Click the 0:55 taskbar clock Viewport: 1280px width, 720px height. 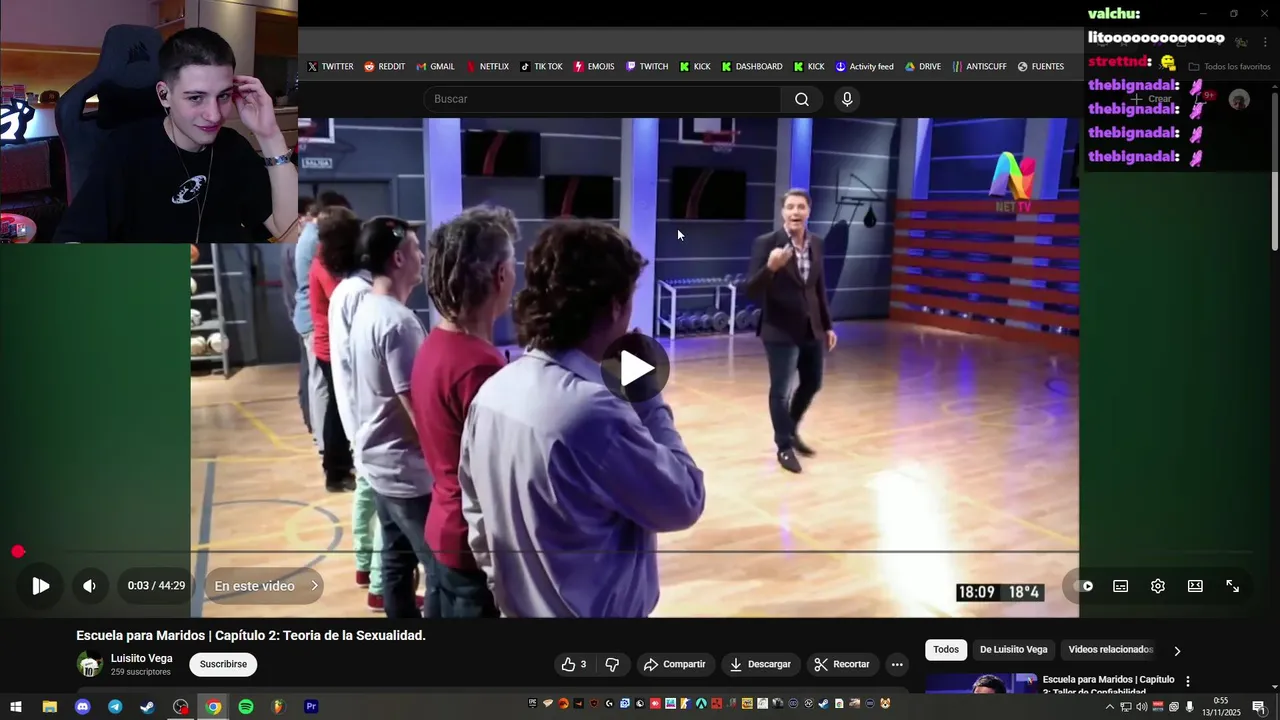pyautogui.click(x=1221, y=706)
